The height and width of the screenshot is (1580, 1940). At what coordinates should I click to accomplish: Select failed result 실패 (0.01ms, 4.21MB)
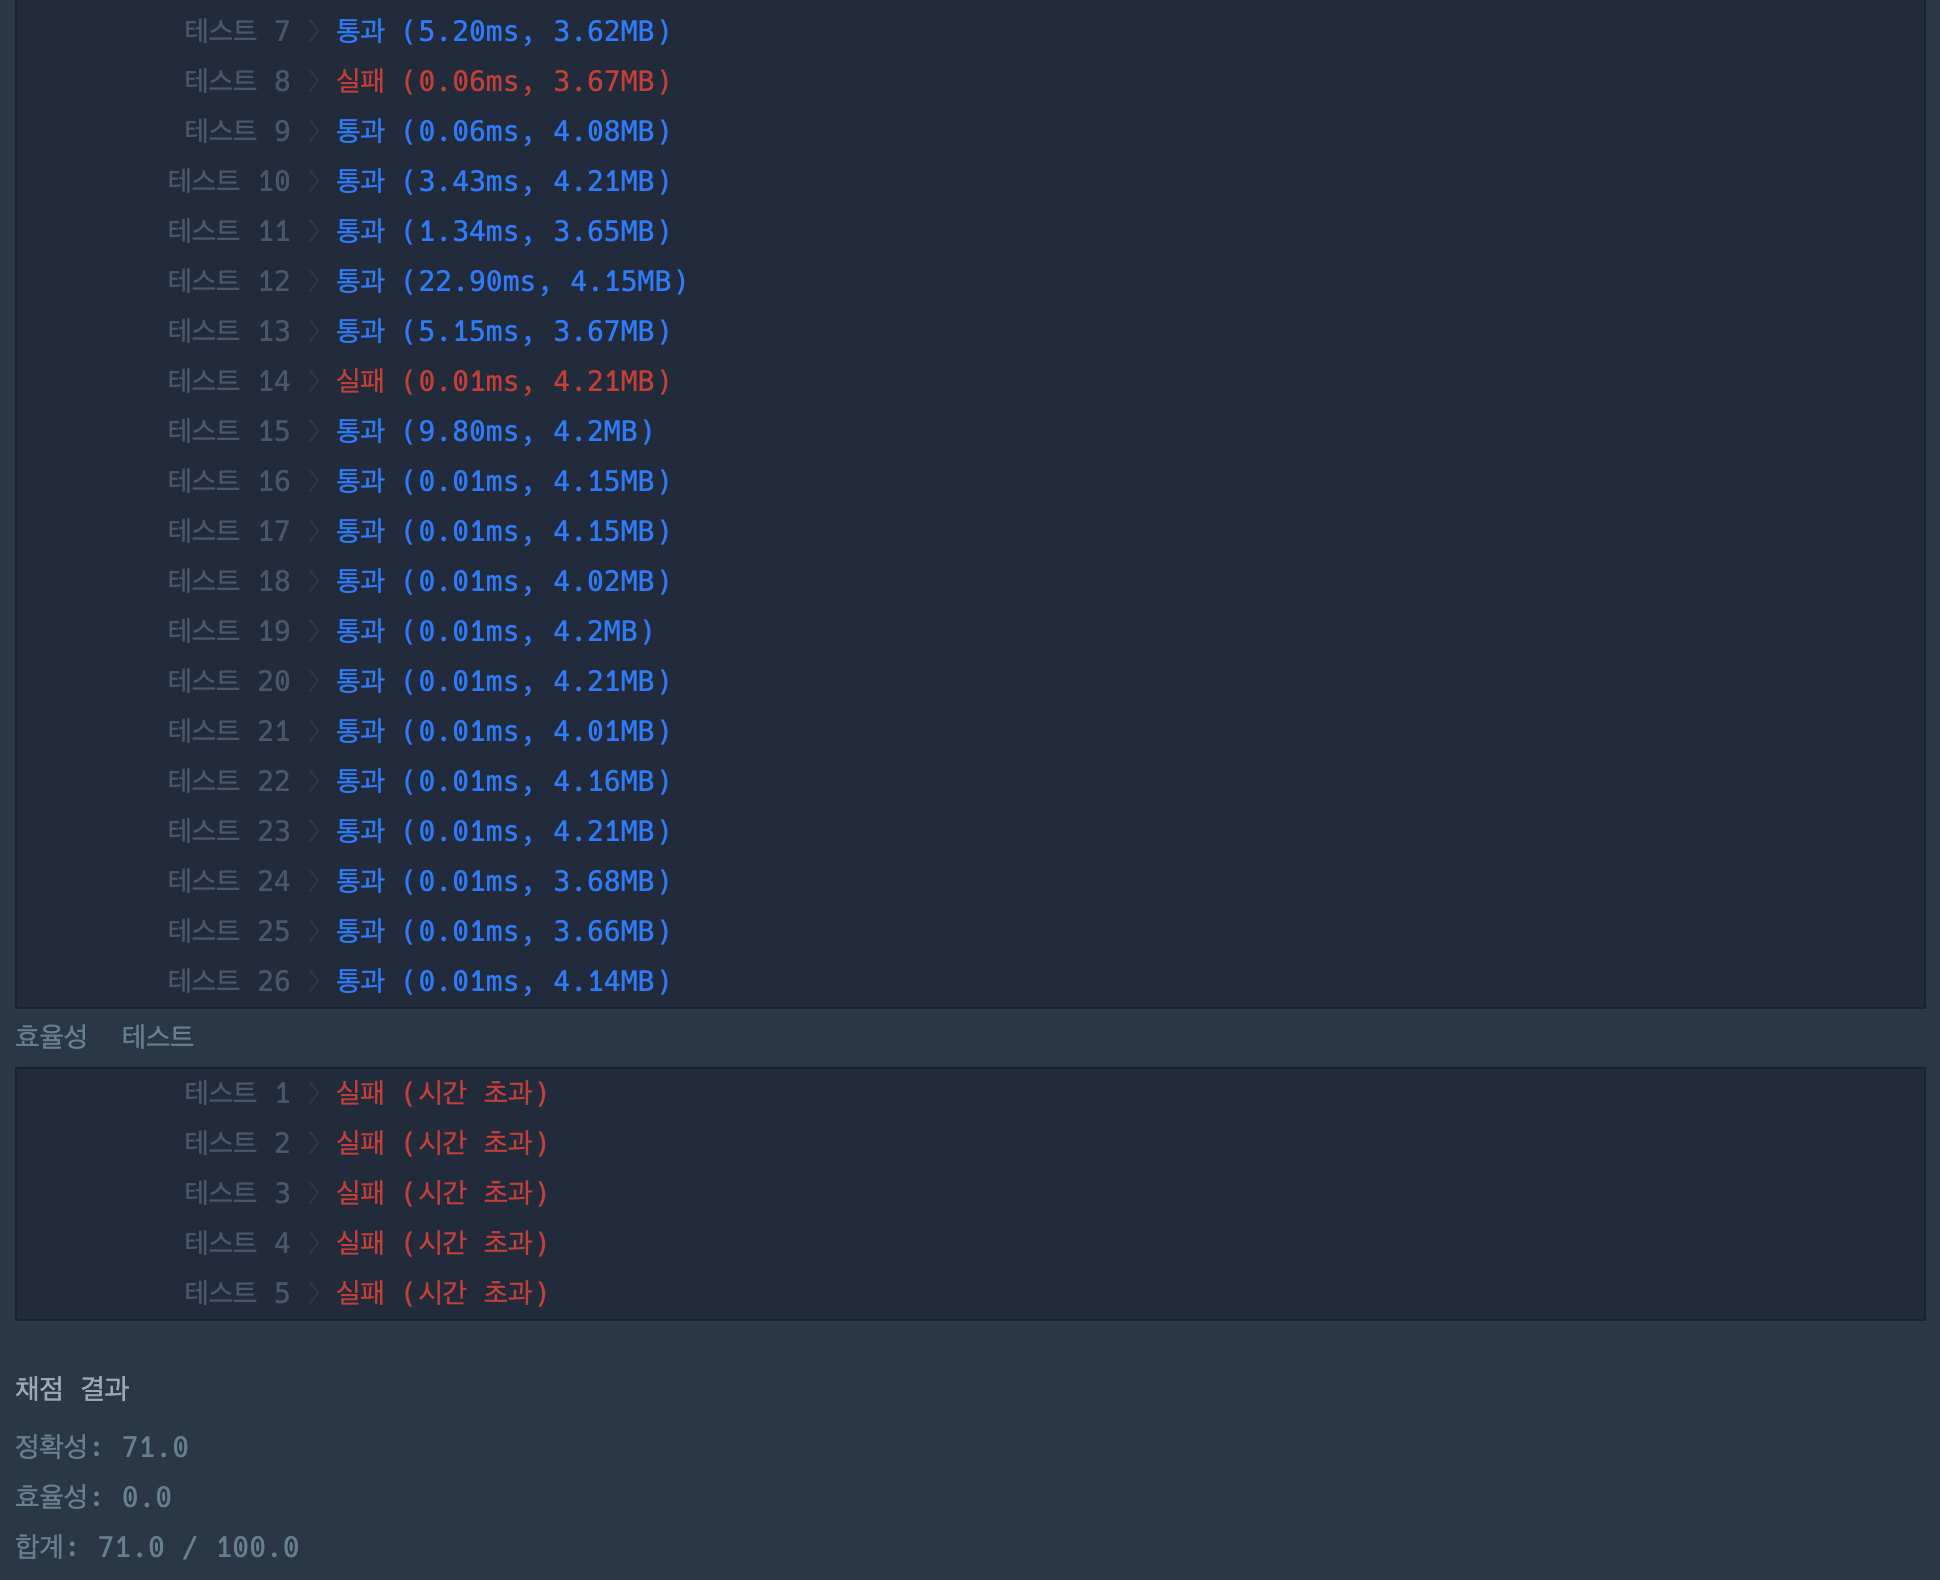(503, 381)
